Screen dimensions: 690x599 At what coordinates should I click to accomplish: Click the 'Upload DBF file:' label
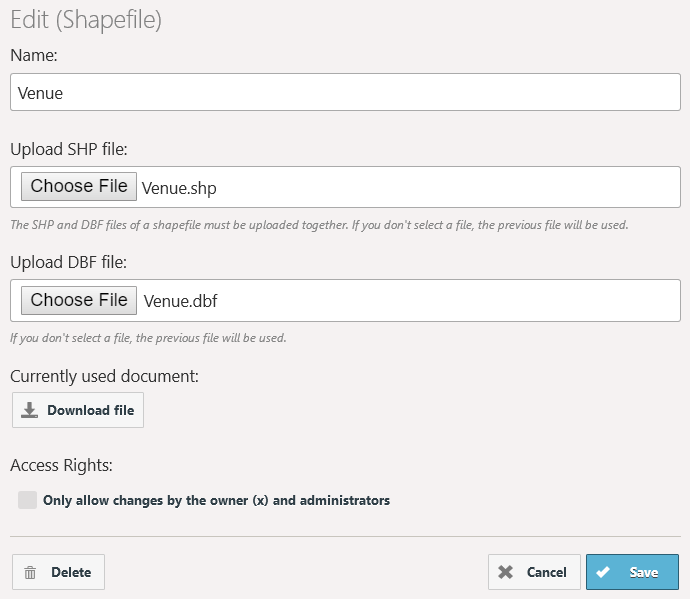[68, 262]
